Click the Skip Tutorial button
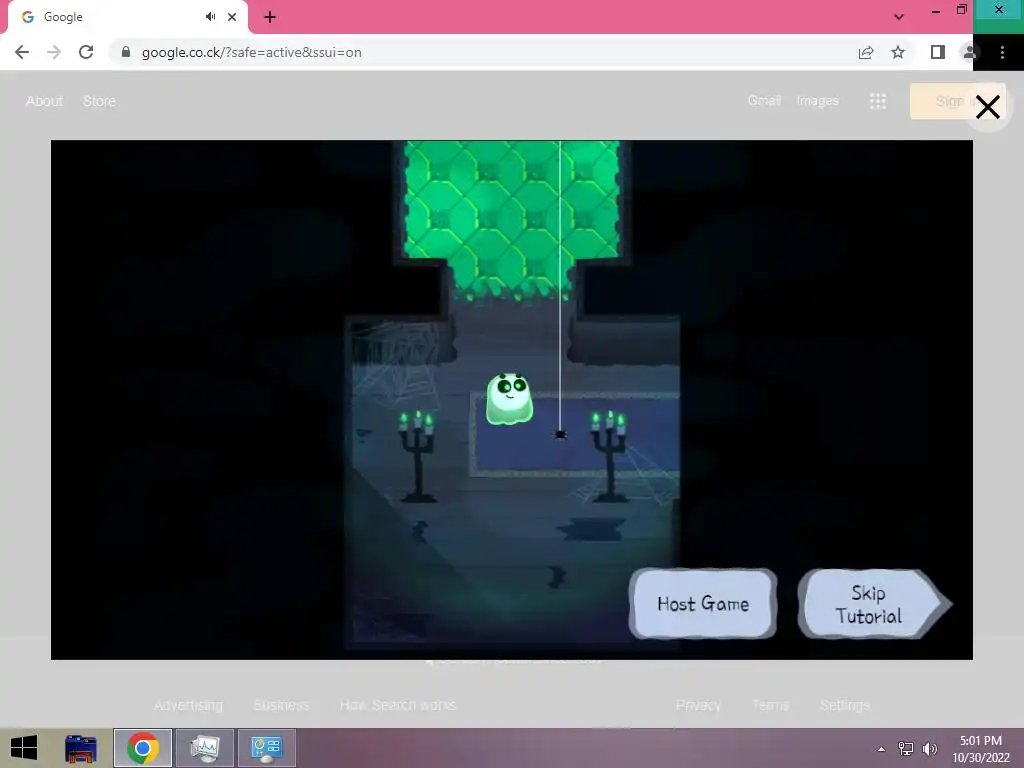Screen dimensions: 1024x768 pos(874,604)
